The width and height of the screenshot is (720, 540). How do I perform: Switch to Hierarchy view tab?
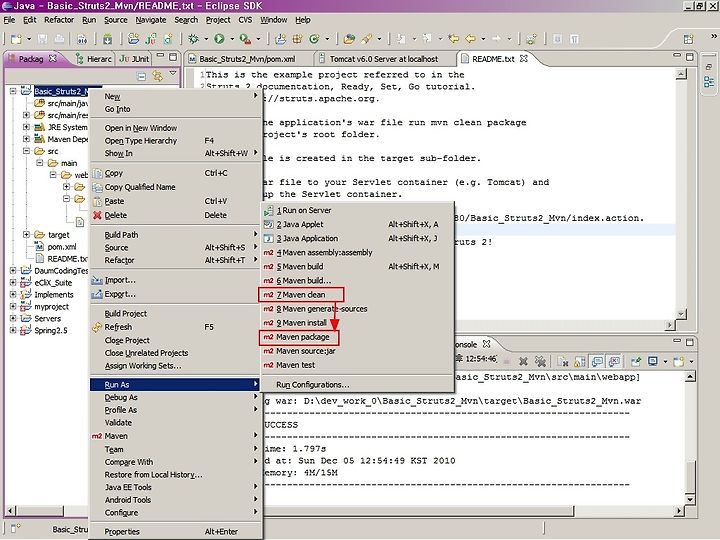point(94,59)
